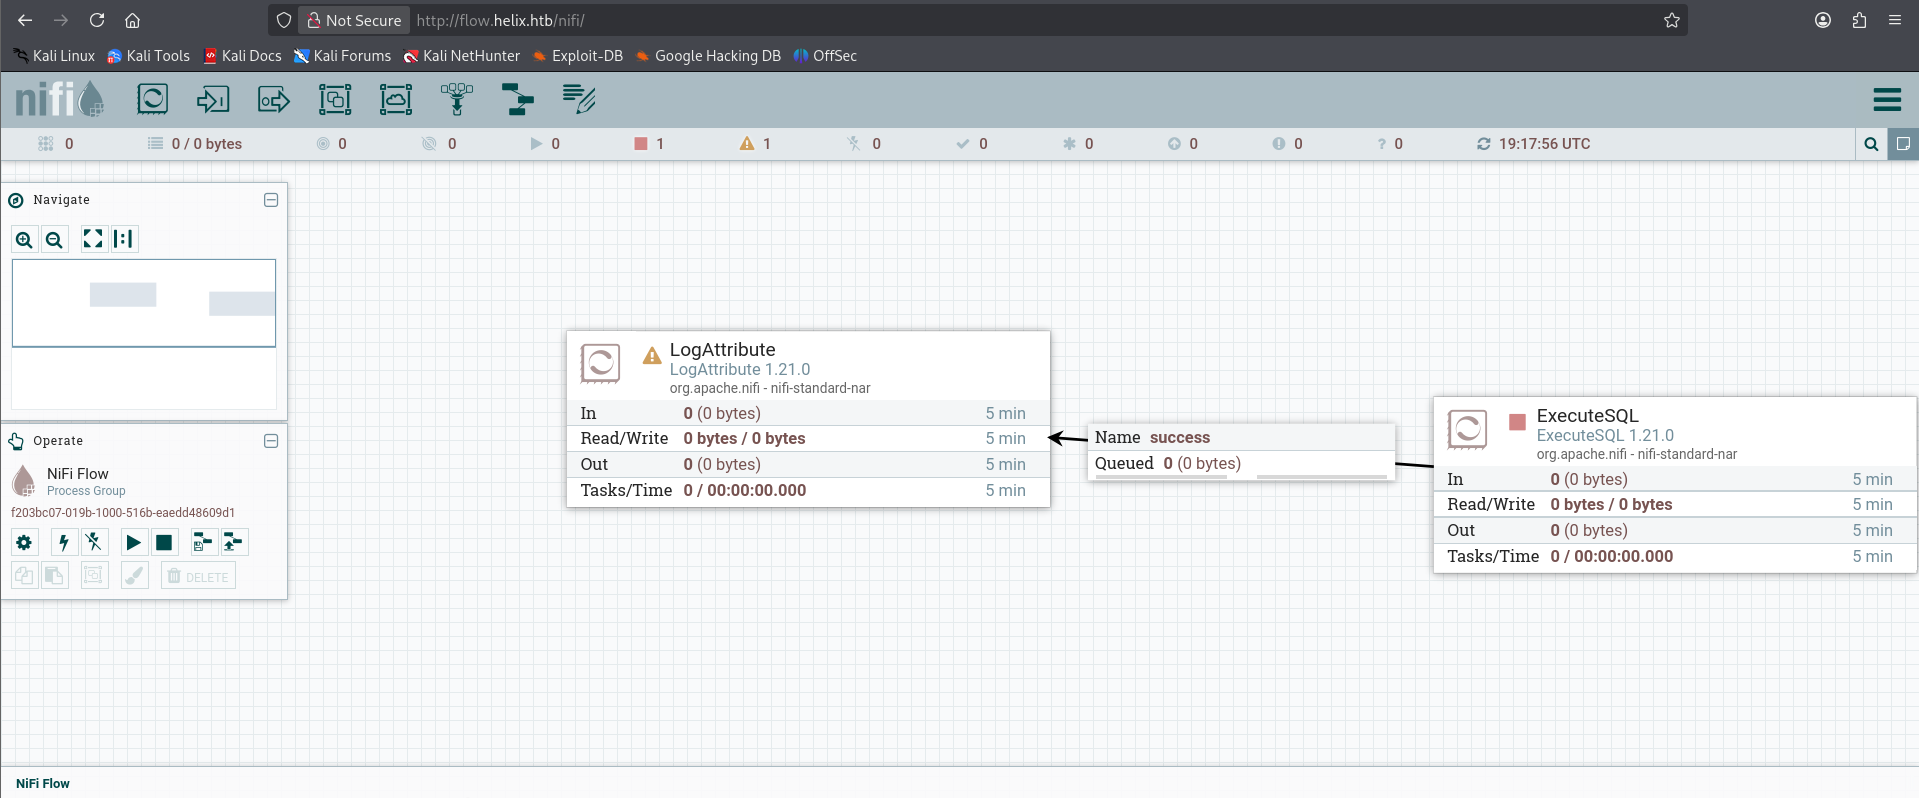
Task: Open the OffSec bookmark
Action: point(825,56)
